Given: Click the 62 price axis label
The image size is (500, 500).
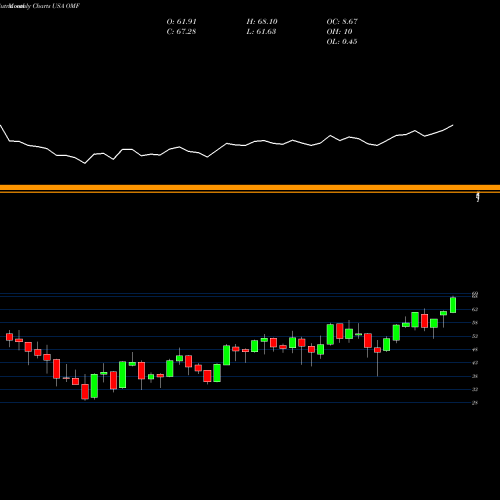Looking at the screenshot, I should point(475,309).
